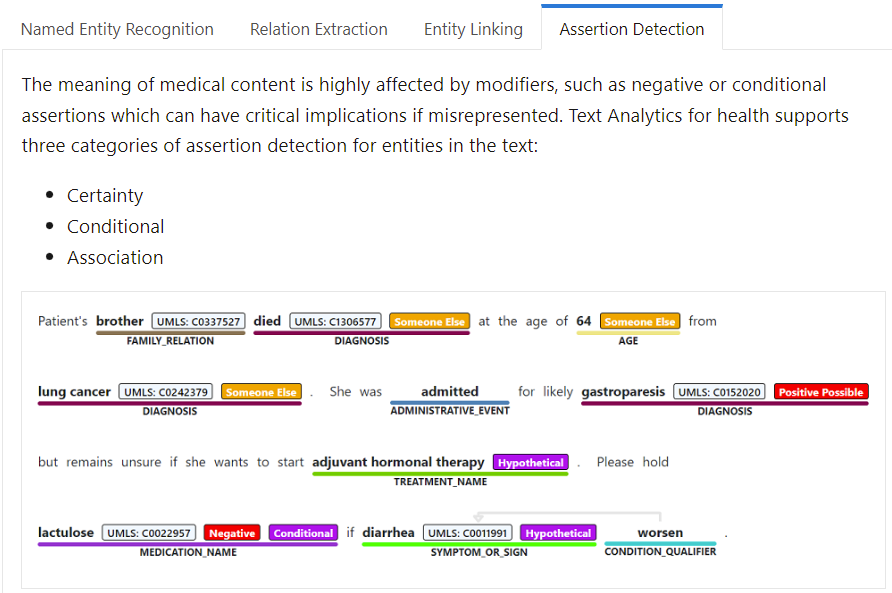Select the Hypothetical tag after adjuvant hormonal therapy
This screenshot has width=892, height=593.
(531, 462)
